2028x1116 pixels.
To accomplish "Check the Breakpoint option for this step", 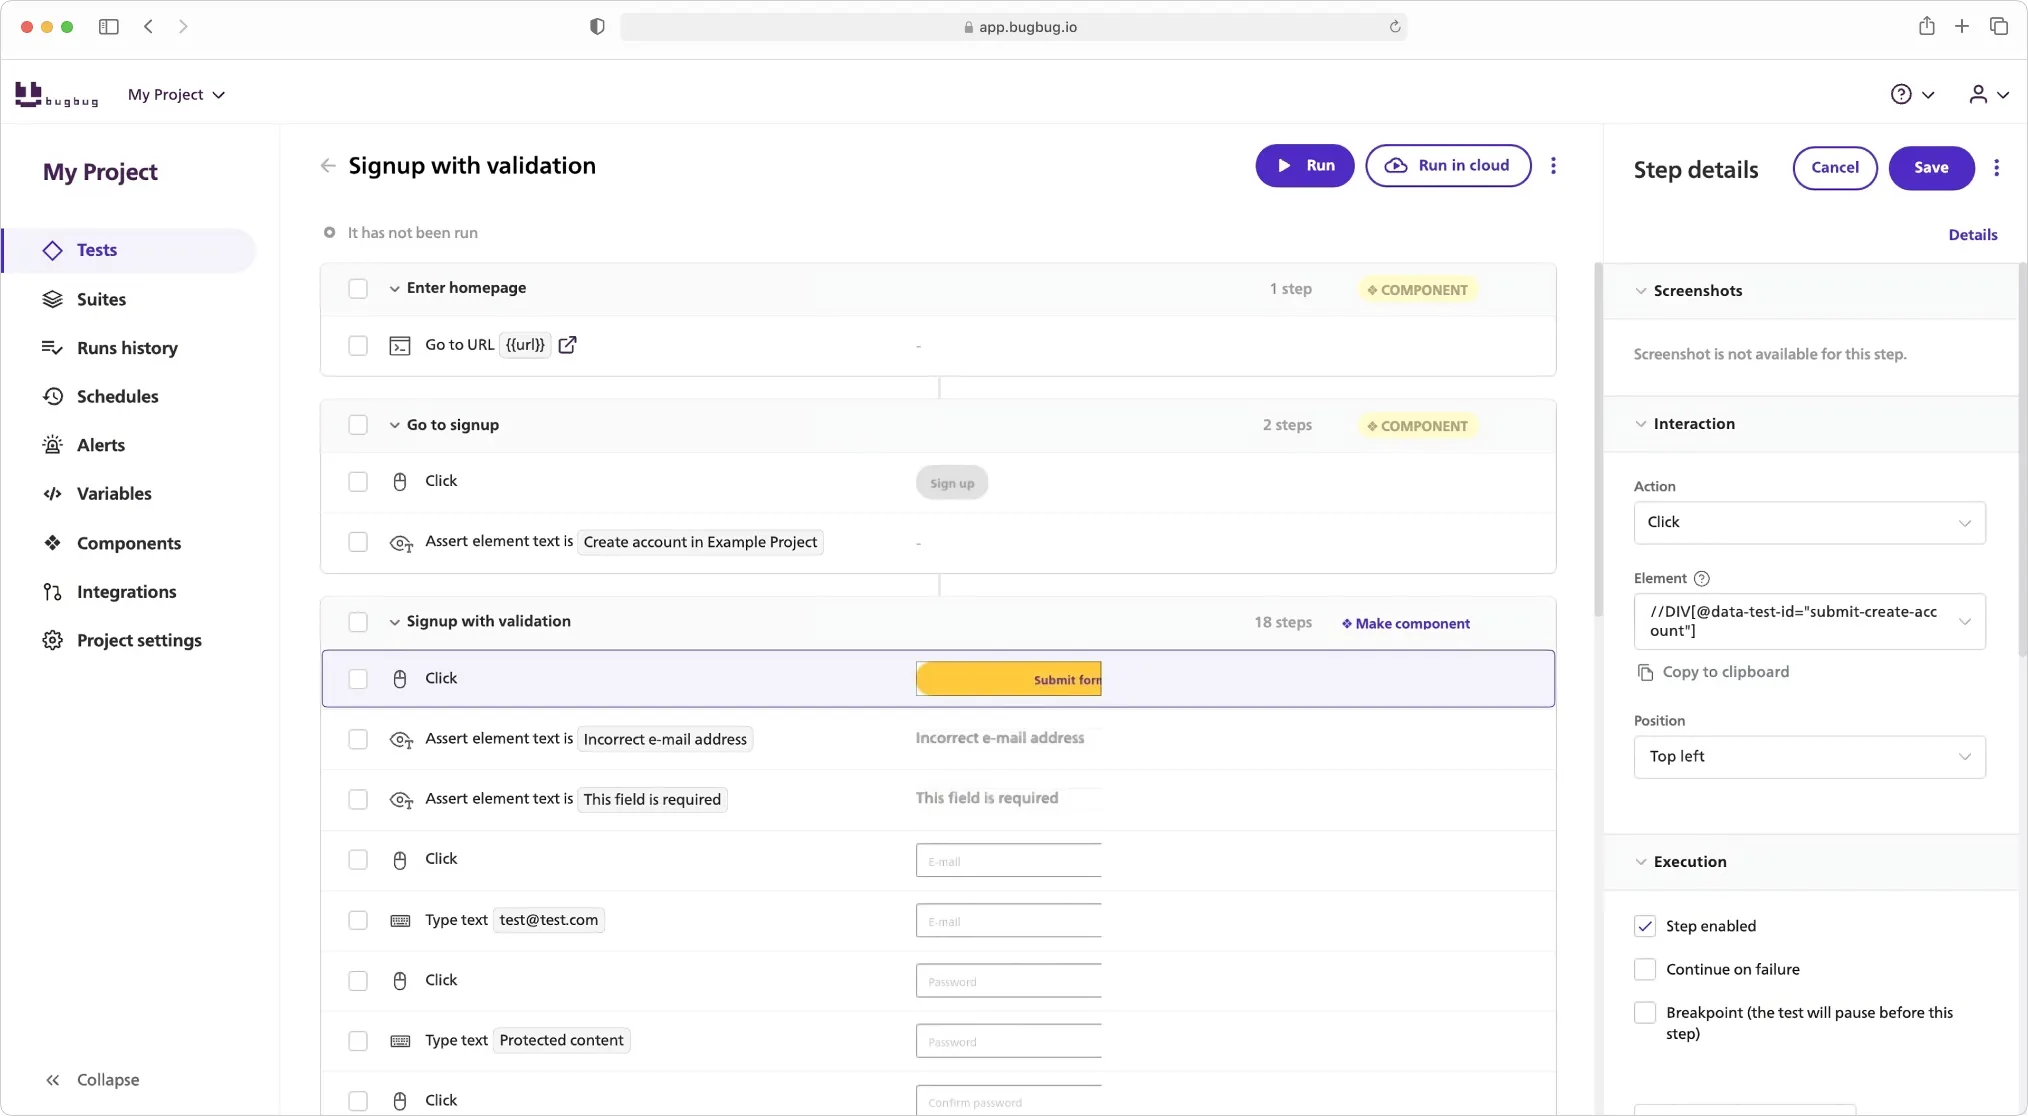I will (1643, 1012).
